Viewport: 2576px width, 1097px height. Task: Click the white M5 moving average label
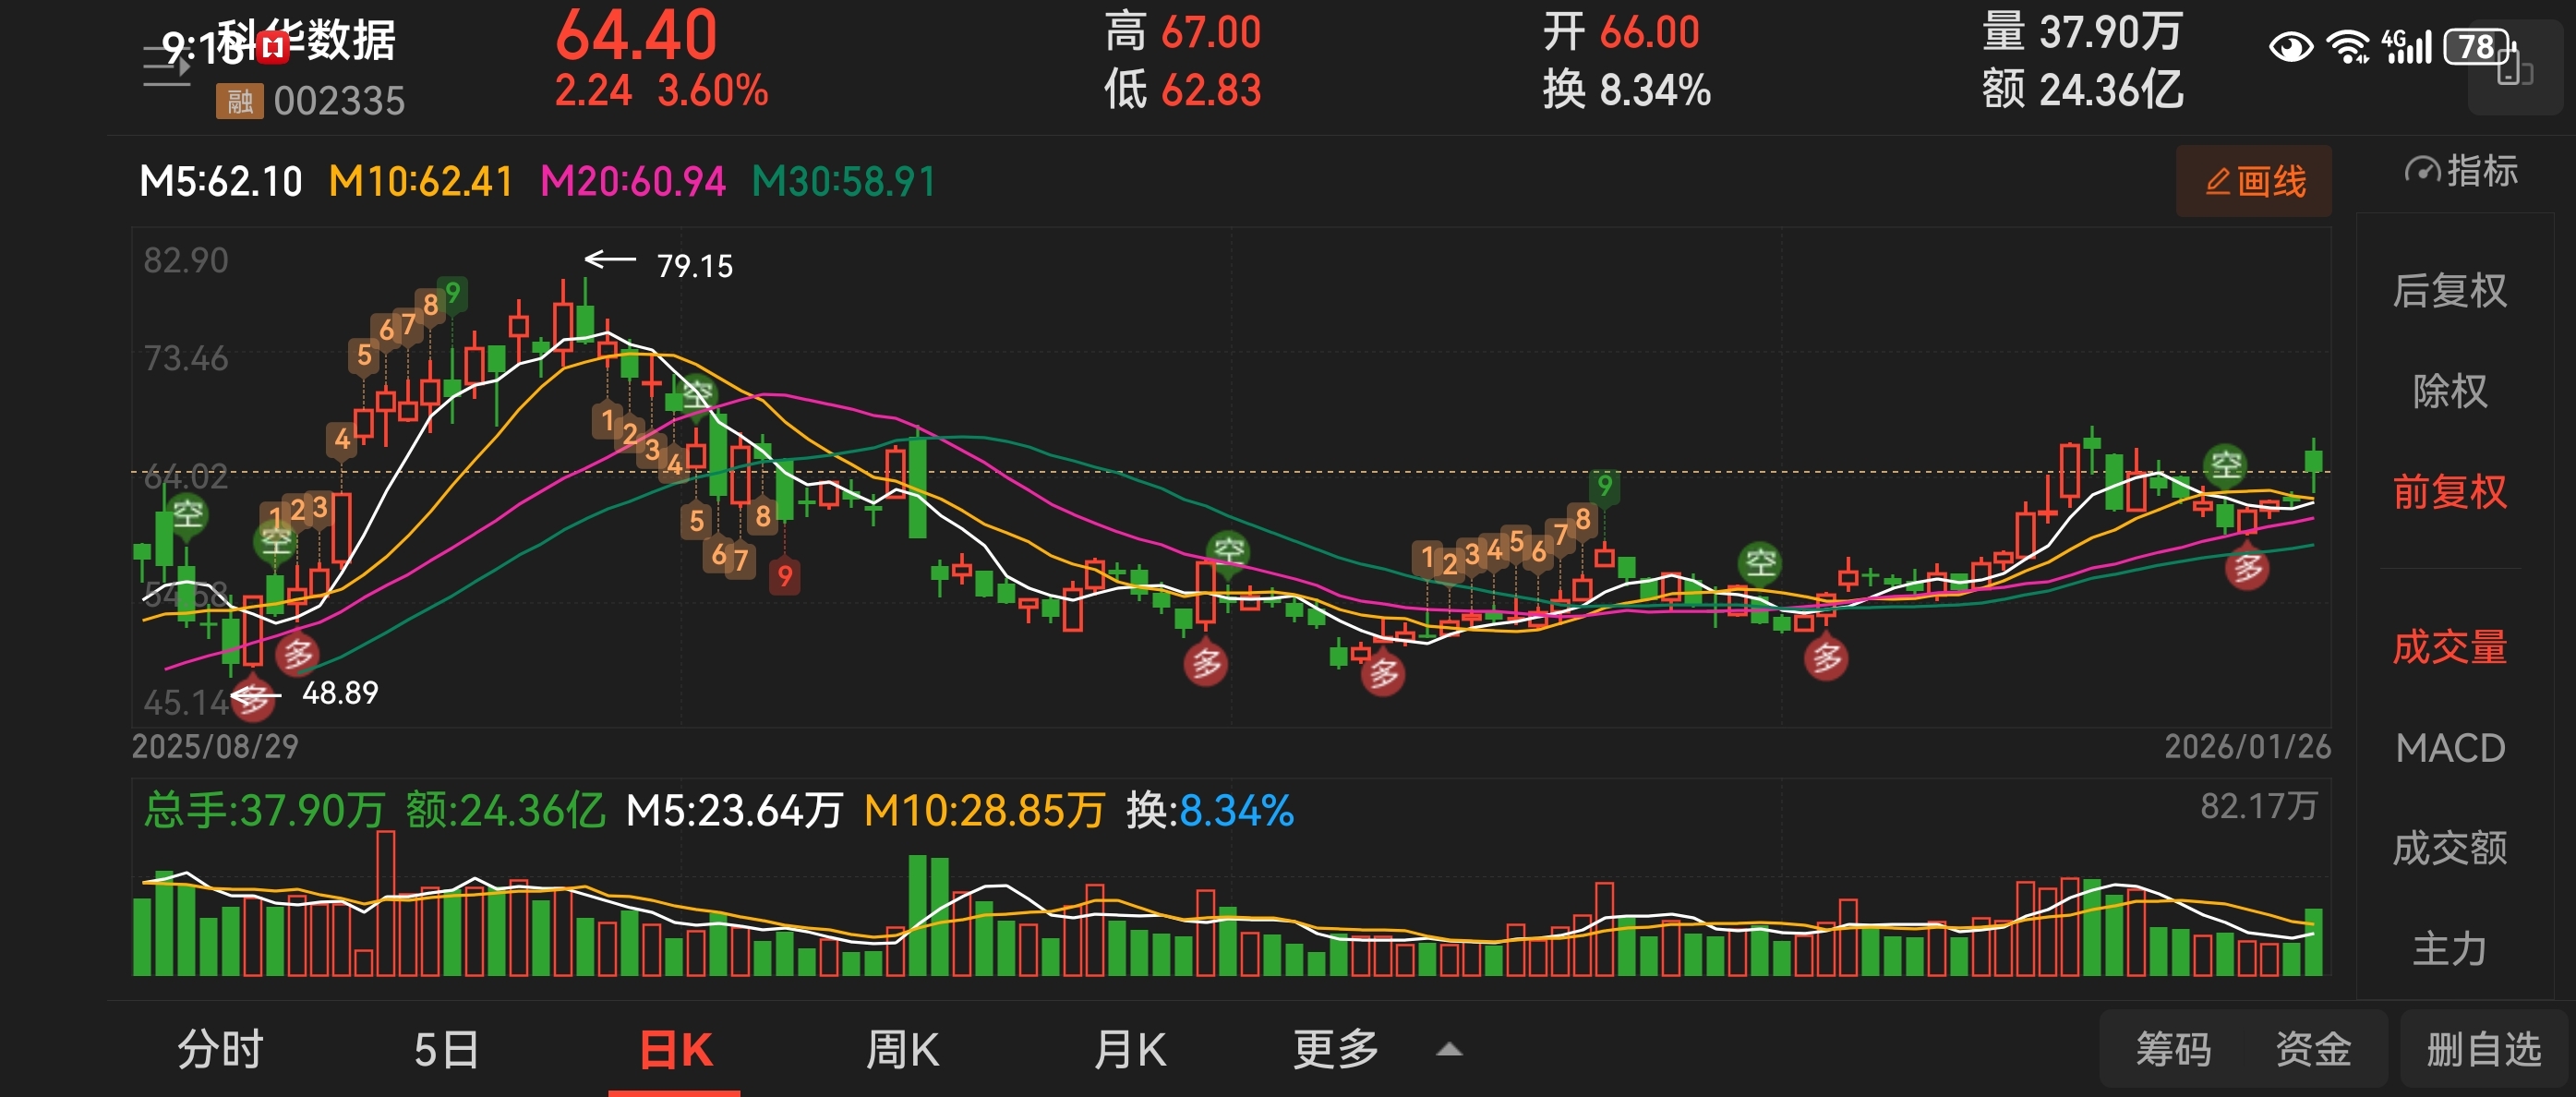tap(221, 182)
